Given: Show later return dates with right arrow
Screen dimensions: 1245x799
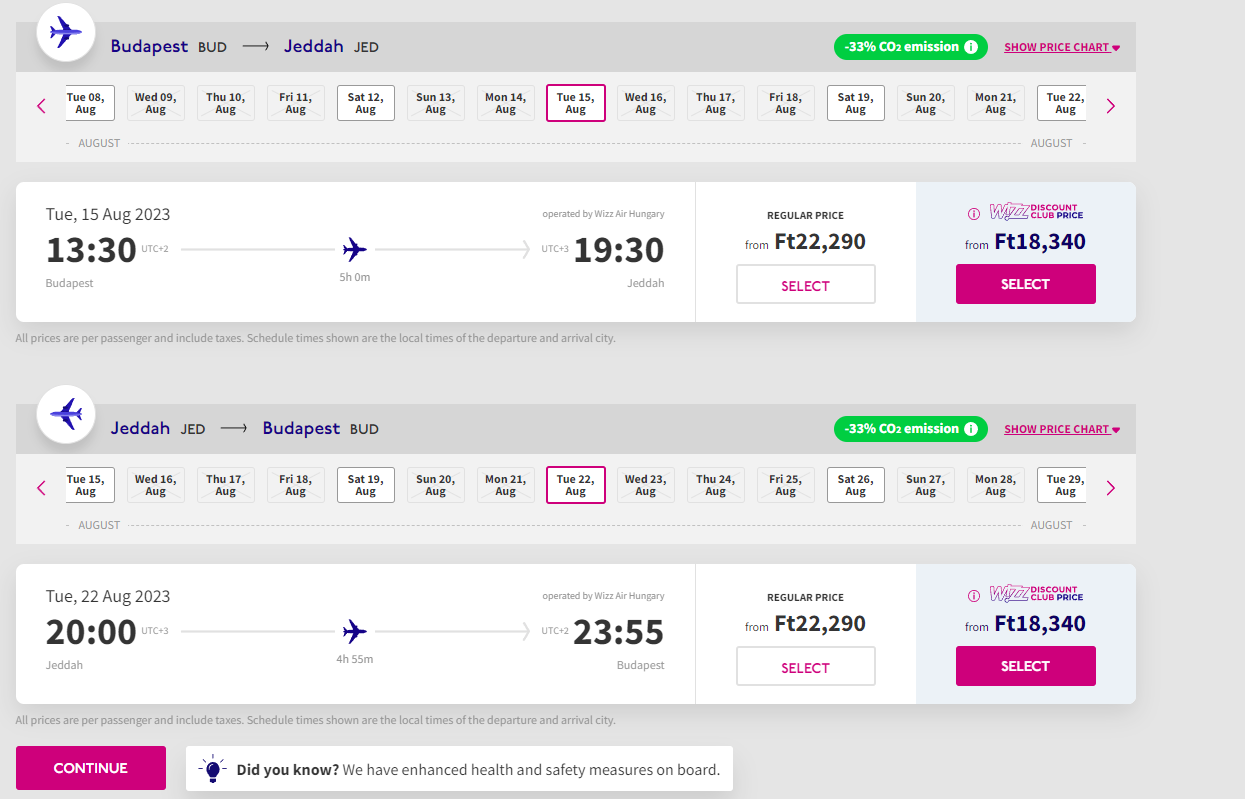Looking at the screenshot, I should (x=1110, y=488).
